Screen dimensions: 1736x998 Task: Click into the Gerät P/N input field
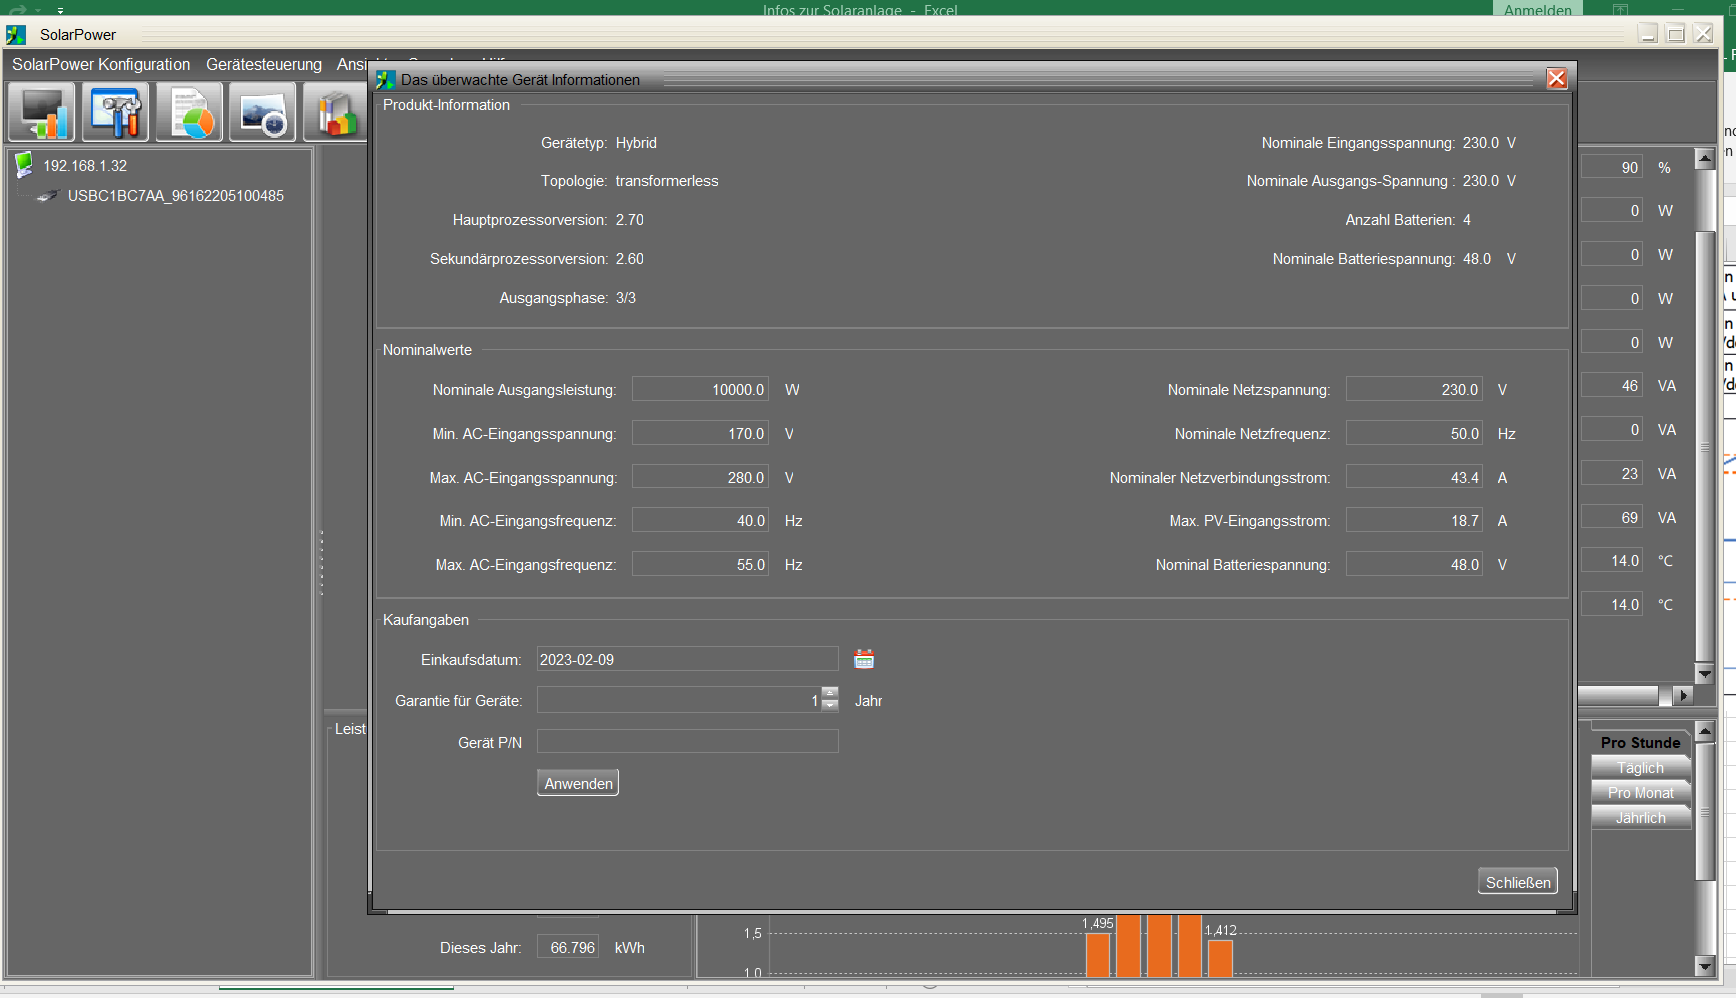pyautogui.click(x=687, y=742)
